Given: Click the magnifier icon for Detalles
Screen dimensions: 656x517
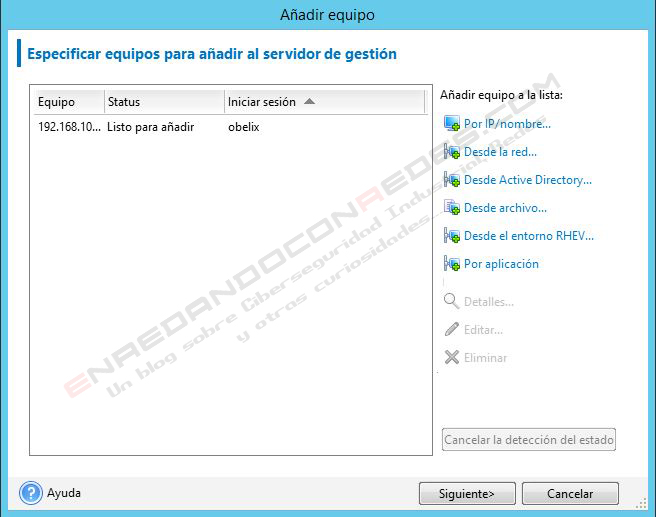Looking at the screenshot, I should pos(451,302).
